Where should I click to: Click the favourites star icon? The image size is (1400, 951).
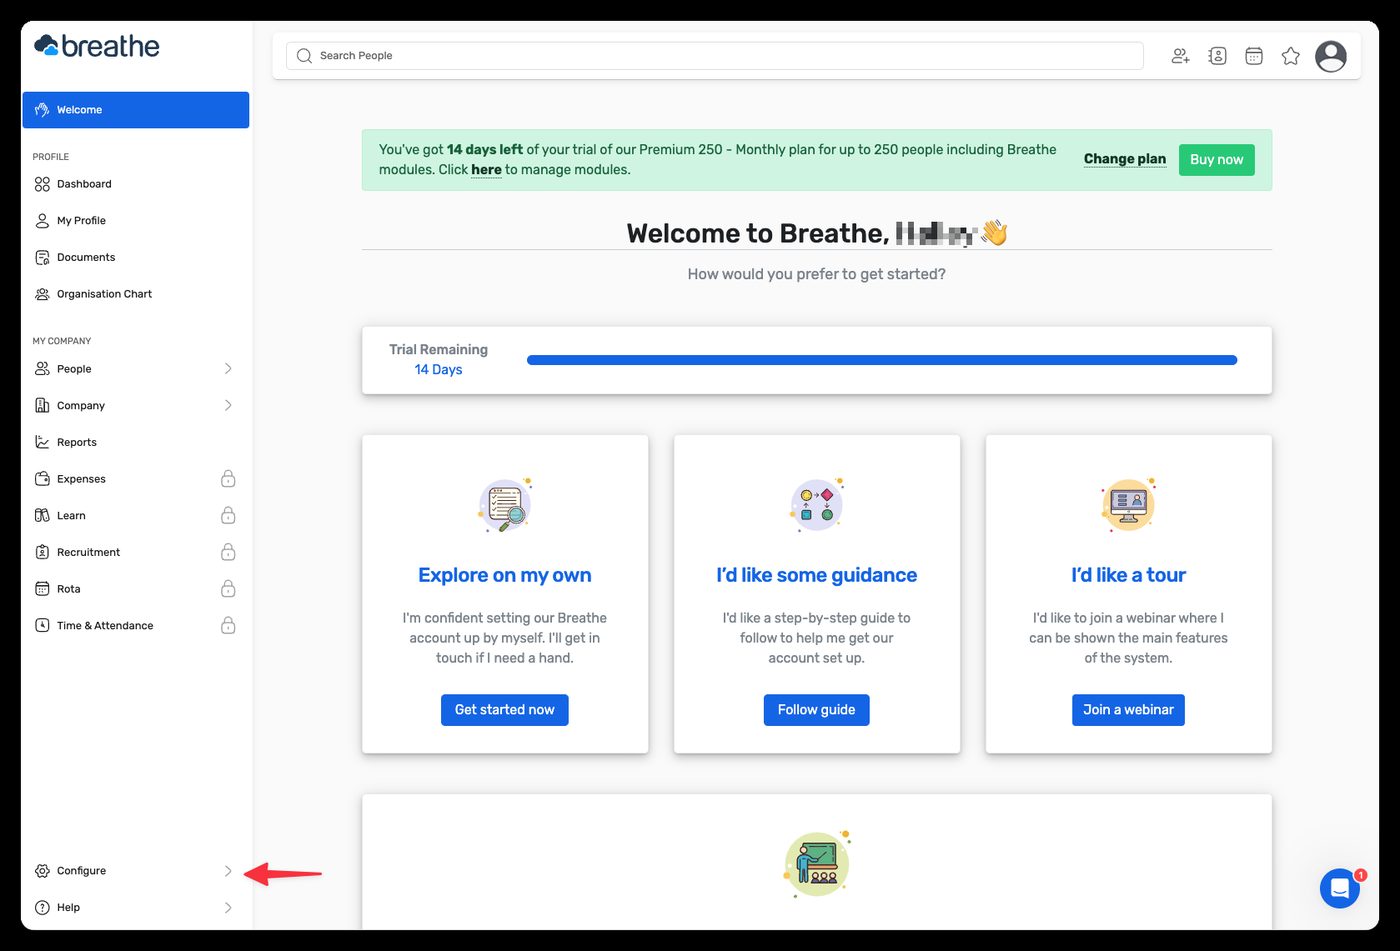tap(1291, 56)
